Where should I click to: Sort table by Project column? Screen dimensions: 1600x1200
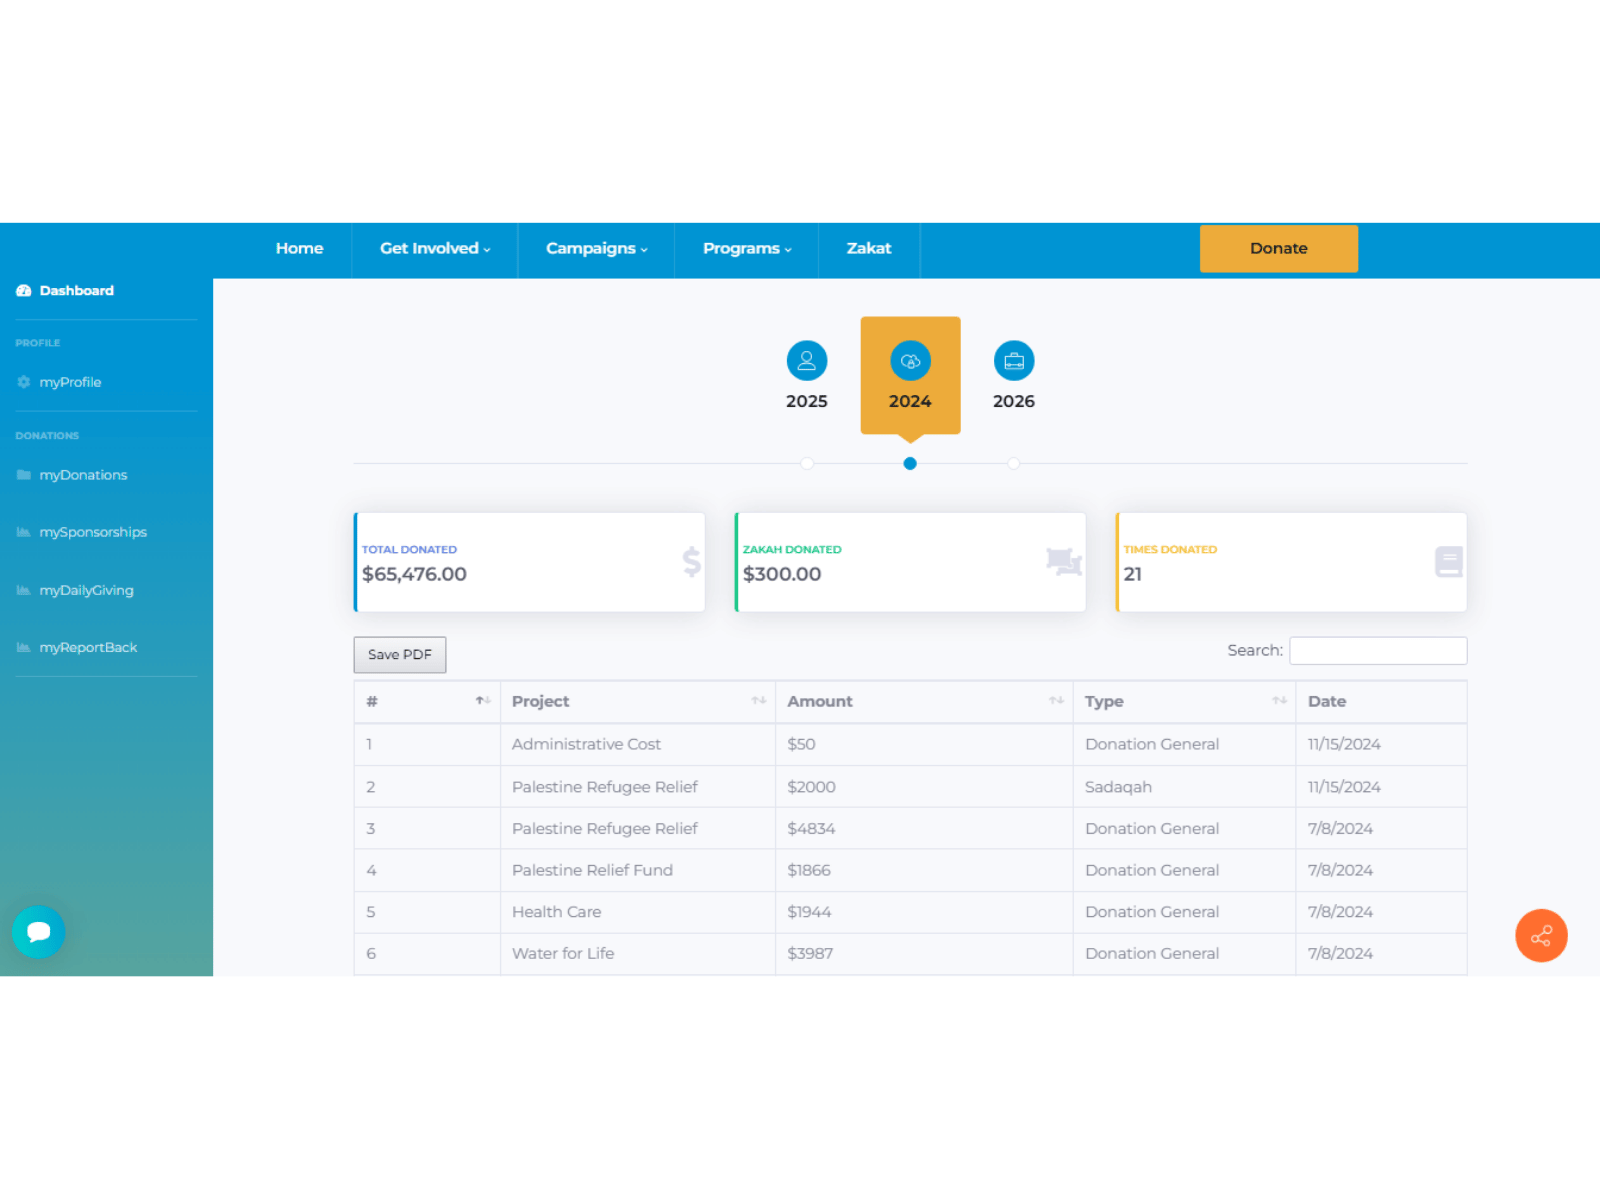click(x=638, y=702)
